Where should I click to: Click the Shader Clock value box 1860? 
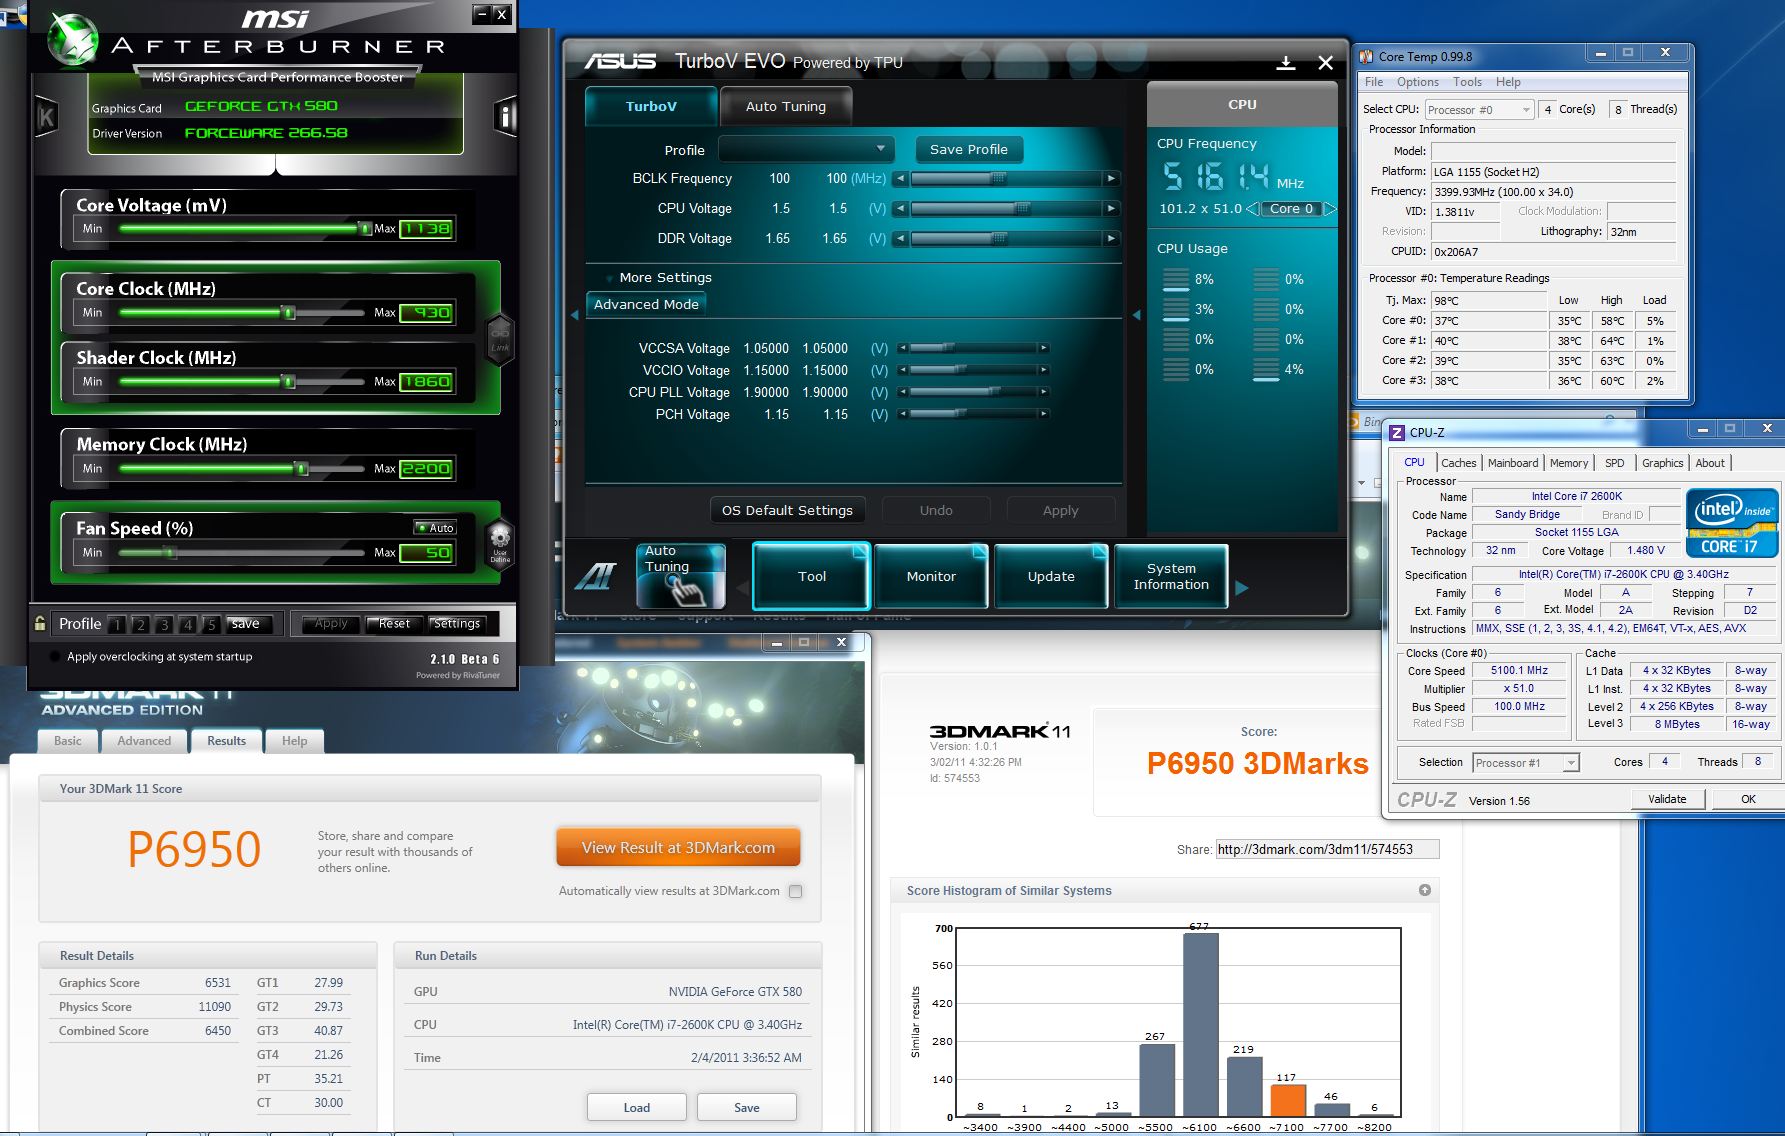tap(426, 382)
